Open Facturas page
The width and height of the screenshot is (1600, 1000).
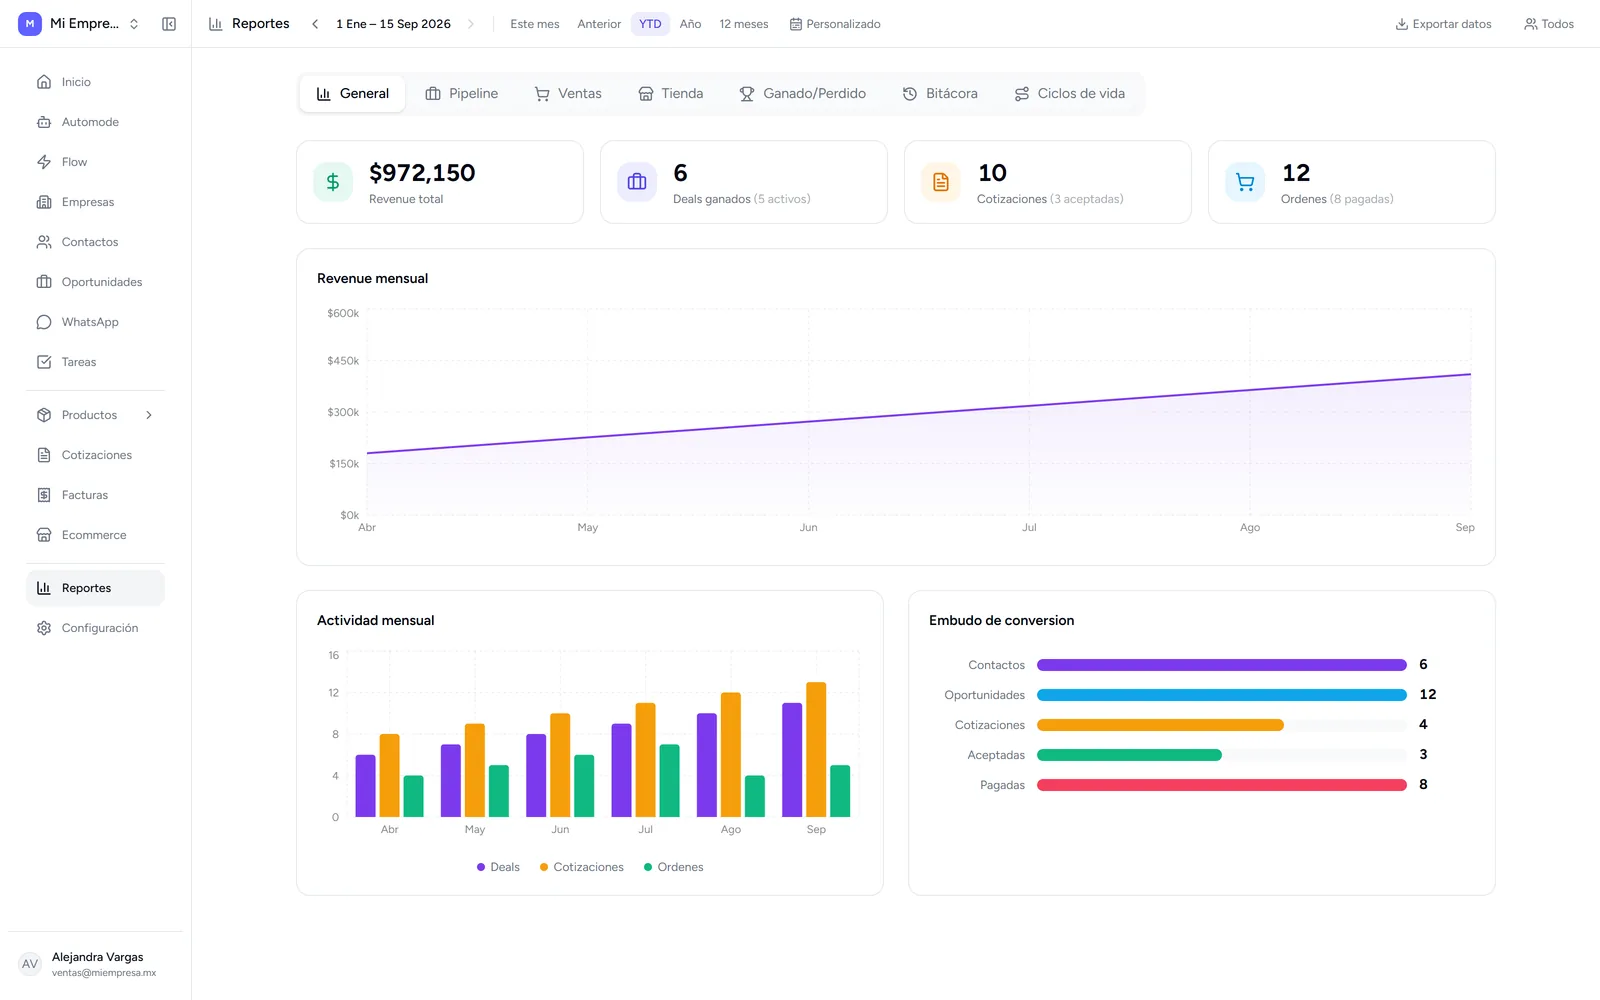(95, 495)
